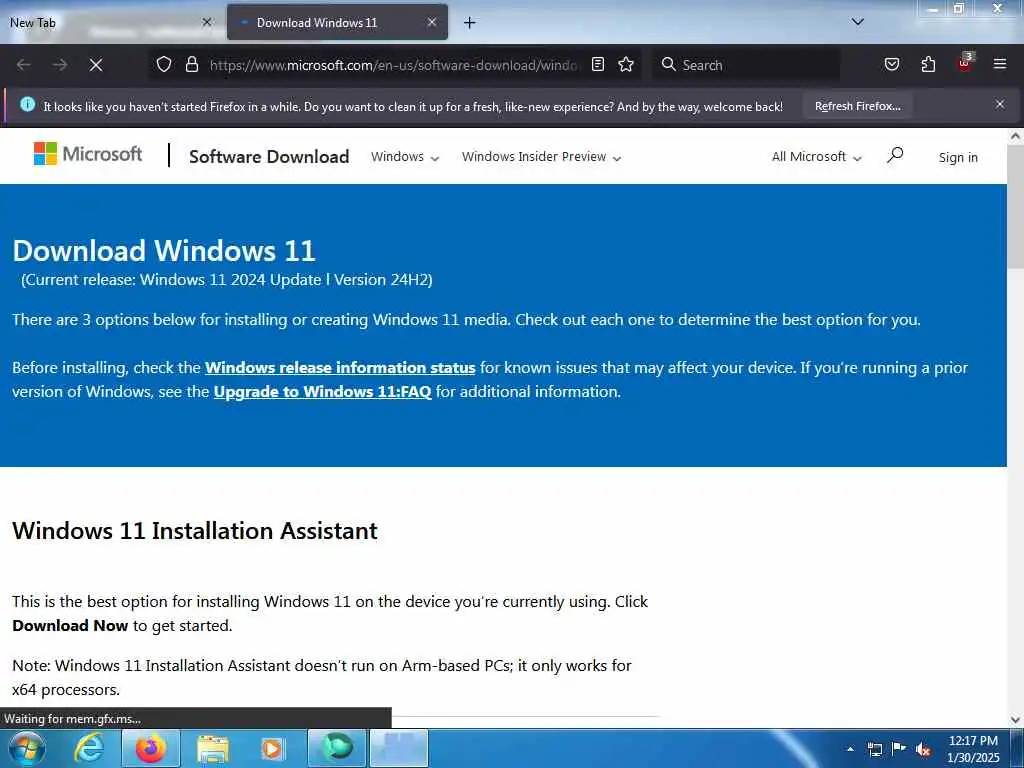Bookmark this page with the star

click(x=626, y=65)
